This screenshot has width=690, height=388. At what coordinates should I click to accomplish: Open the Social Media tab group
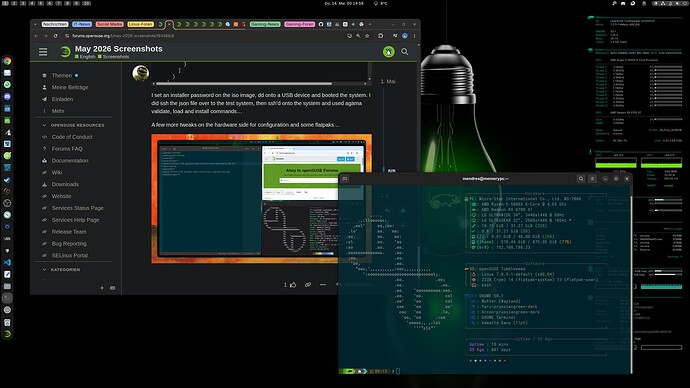click(110, 24)
